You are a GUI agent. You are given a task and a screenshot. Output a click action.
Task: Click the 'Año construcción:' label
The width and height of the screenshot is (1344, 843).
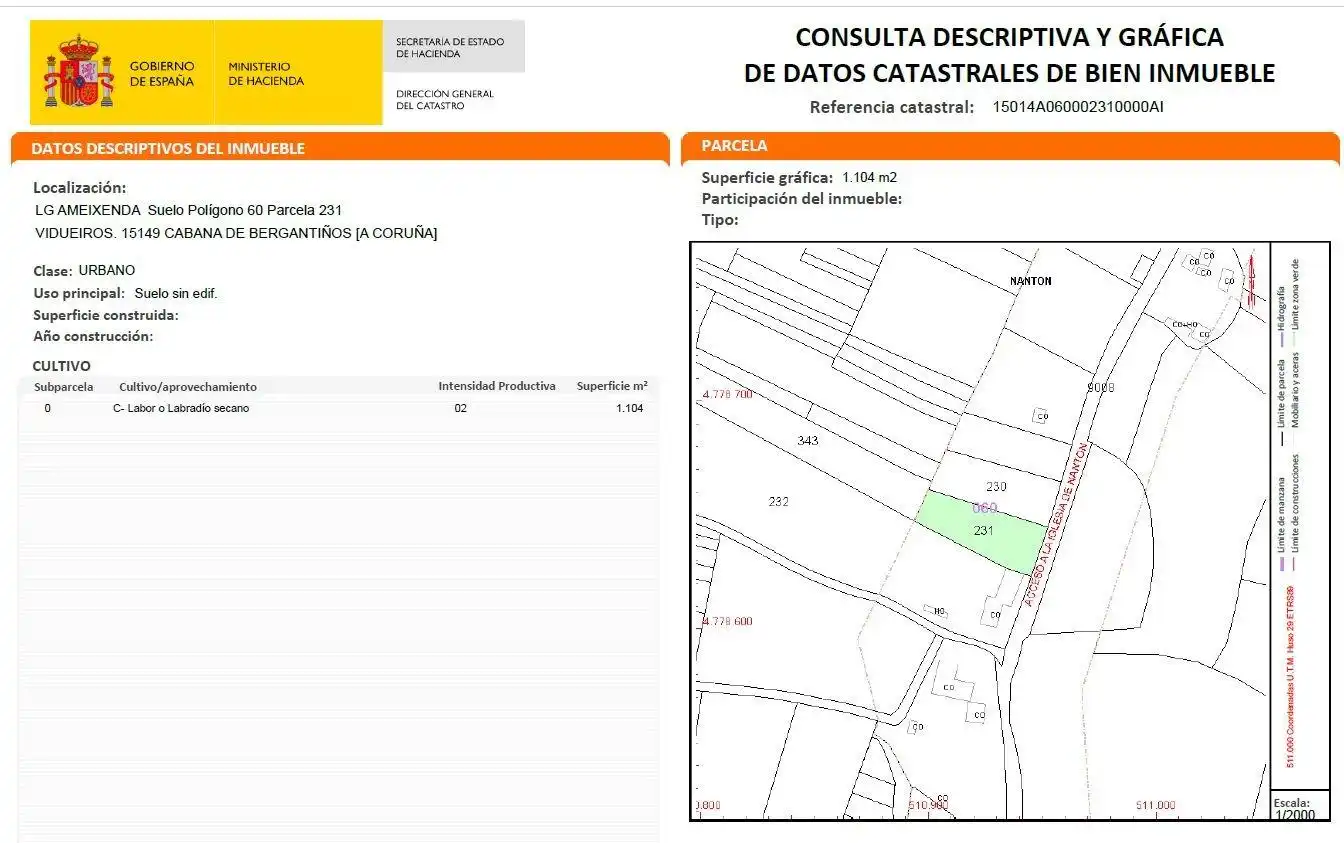click(93, 336)
